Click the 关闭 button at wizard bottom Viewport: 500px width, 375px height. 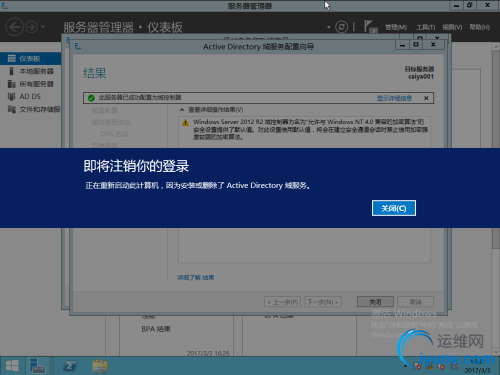tap(375, 302)
